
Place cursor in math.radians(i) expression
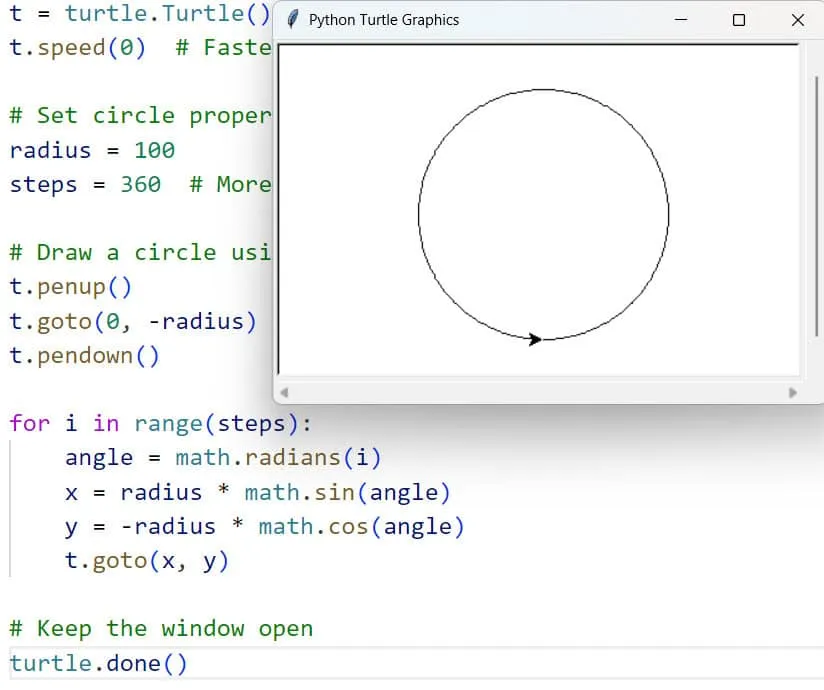pyautogui.click(x=278, y=458)
